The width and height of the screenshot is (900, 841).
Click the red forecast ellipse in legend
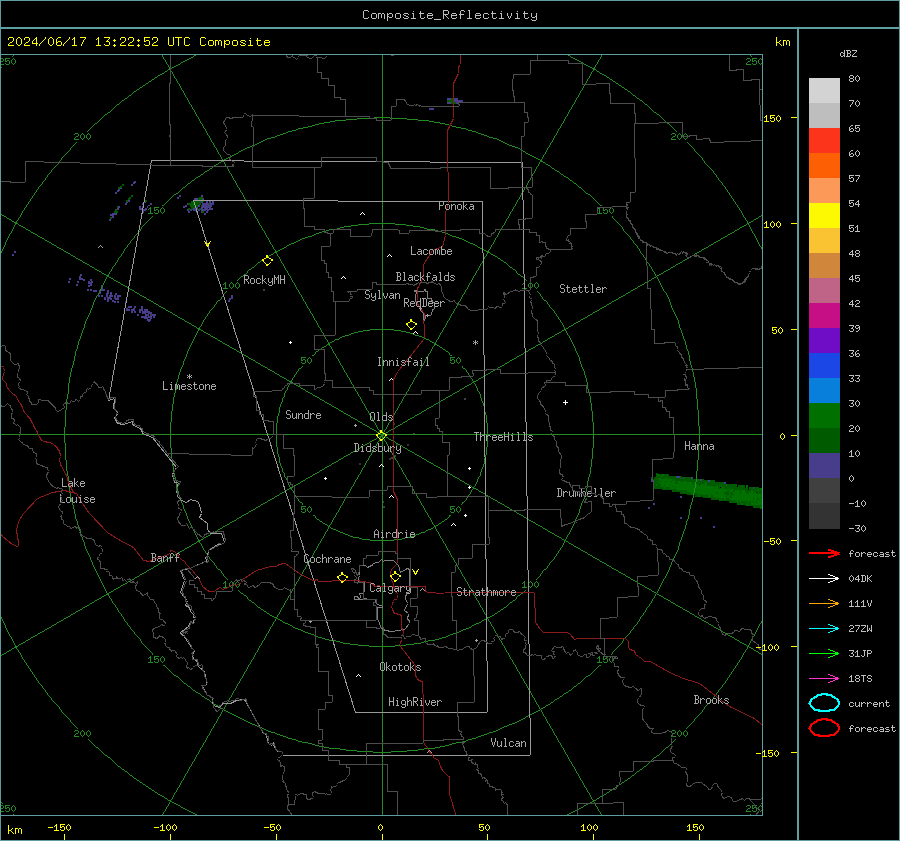pos(824,728)
